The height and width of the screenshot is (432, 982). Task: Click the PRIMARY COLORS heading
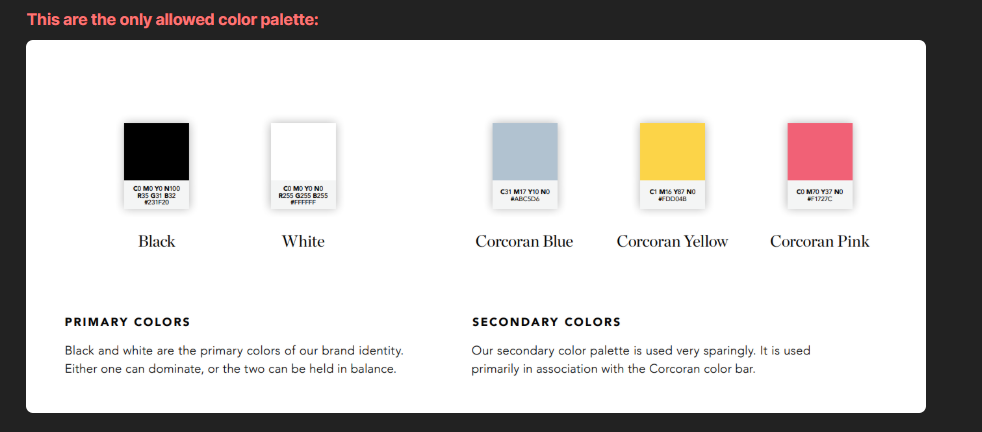click(127, 322)
